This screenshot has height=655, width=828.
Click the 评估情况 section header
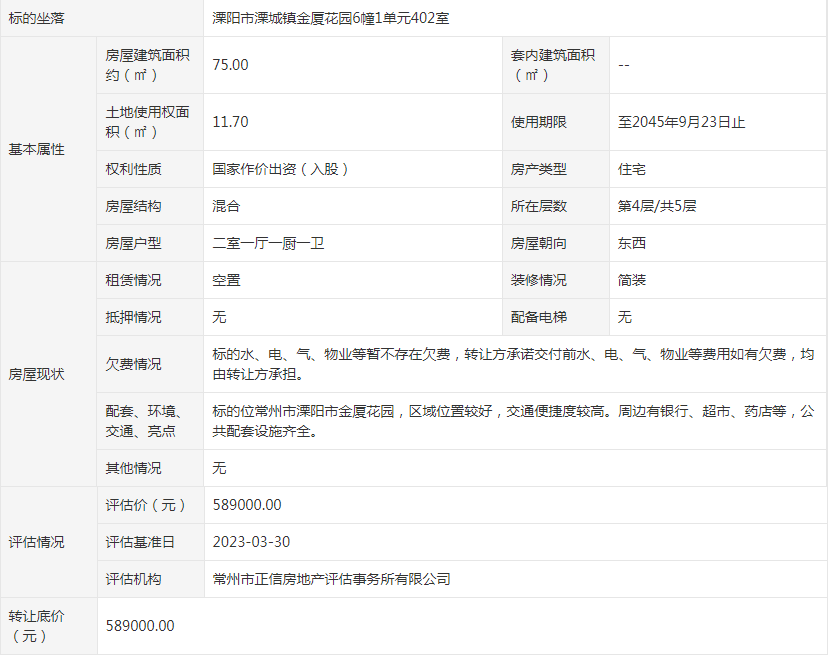[x=36, y=542]
